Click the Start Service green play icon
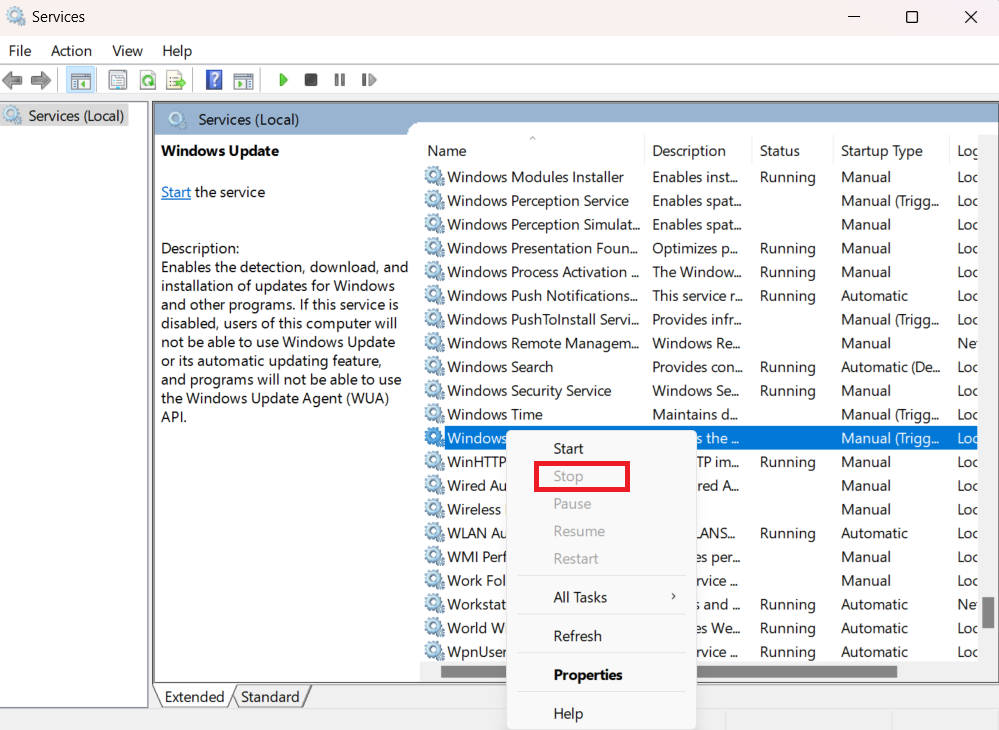The image size is (999, 730). tap(284, 80)
